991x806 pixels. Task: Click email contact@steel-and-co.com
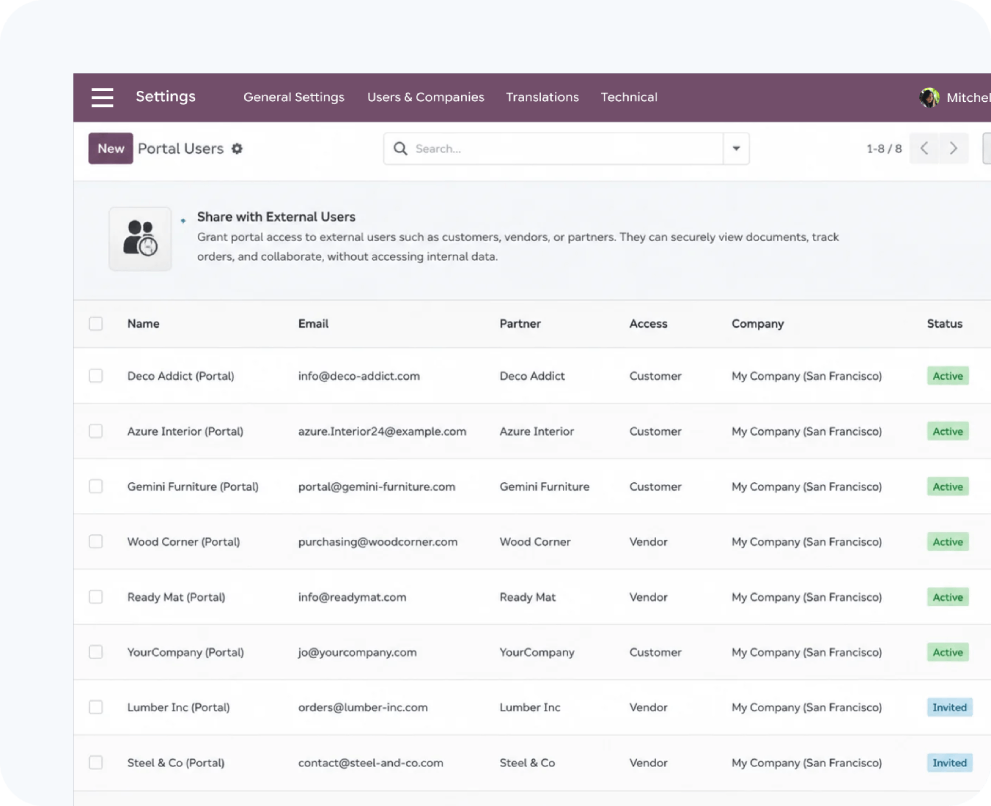coord(371,763)
